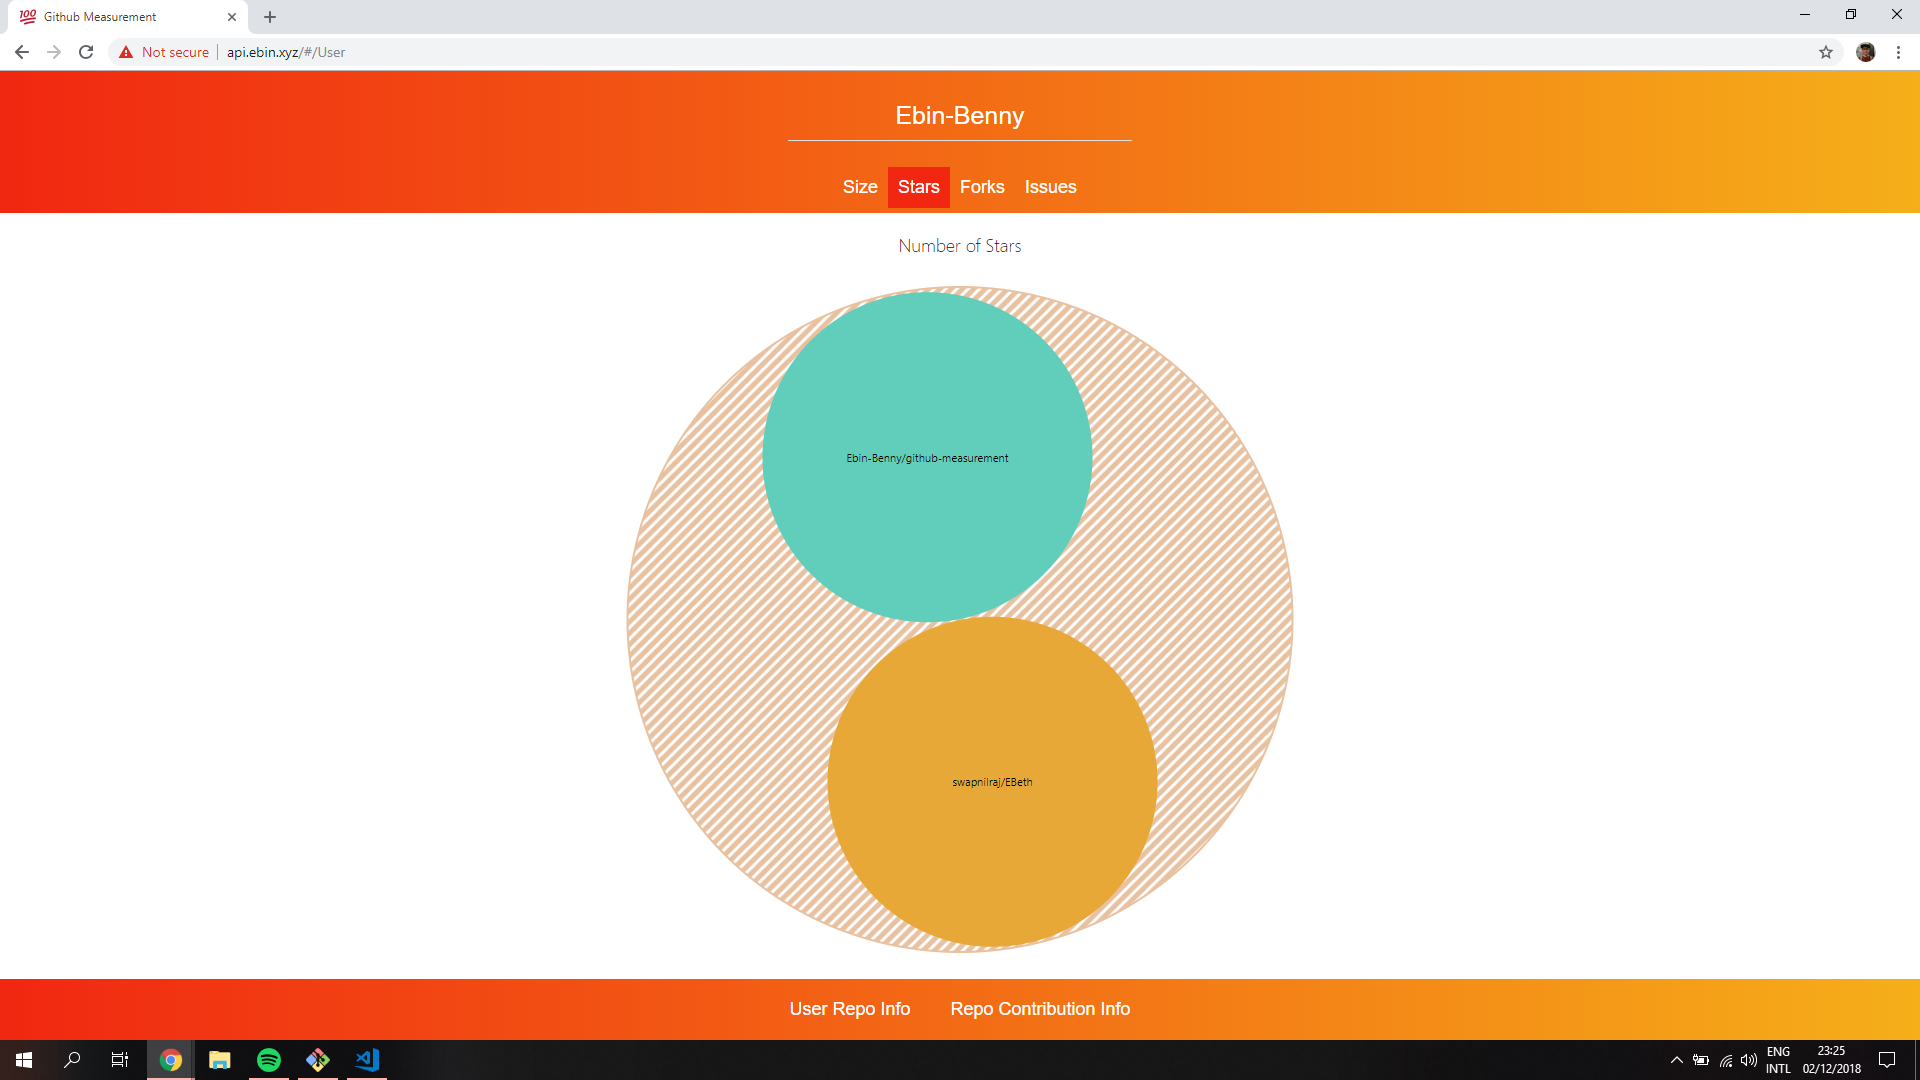Open the Issues tab
Viewport: 1920px width, 1080px height.
[x=1050, y=187]
